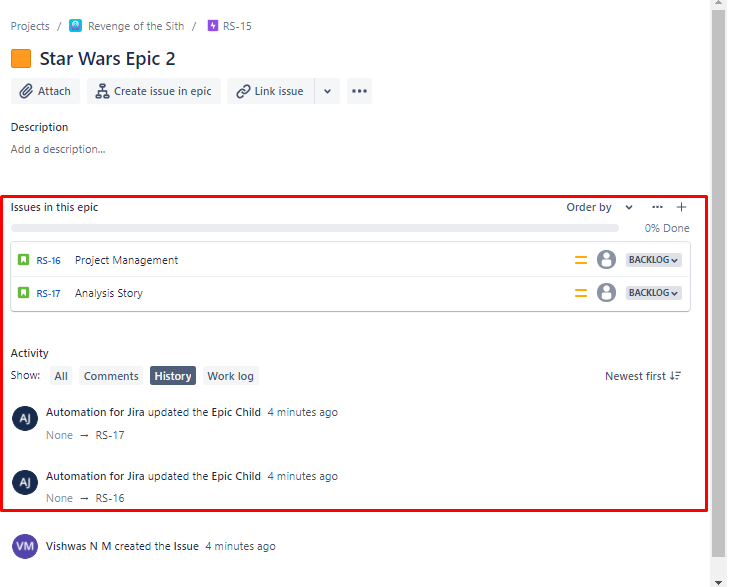
Task: Click the Project Management issue summary
Action: 126,260
